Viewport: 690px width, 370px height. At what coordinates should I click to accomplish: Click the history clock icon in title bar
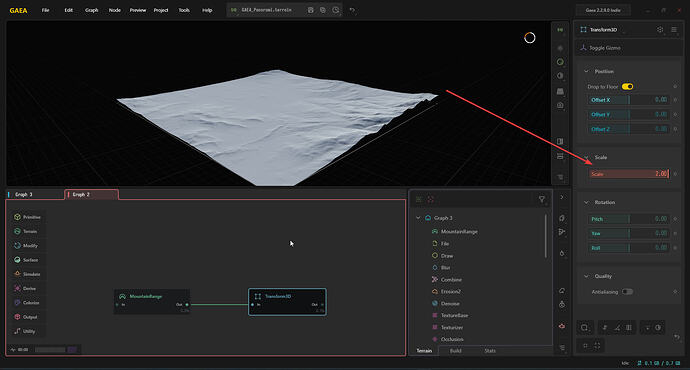[336, 10]
